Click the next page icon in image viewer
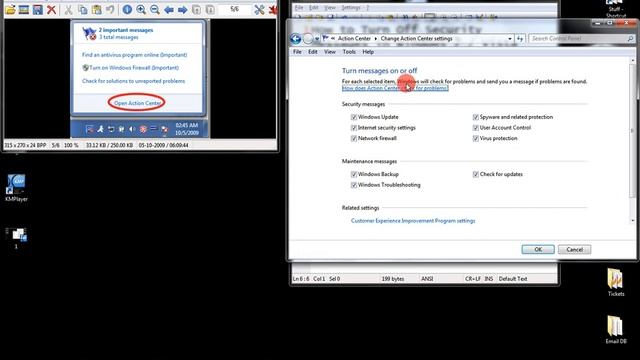 tap(210, 9)
